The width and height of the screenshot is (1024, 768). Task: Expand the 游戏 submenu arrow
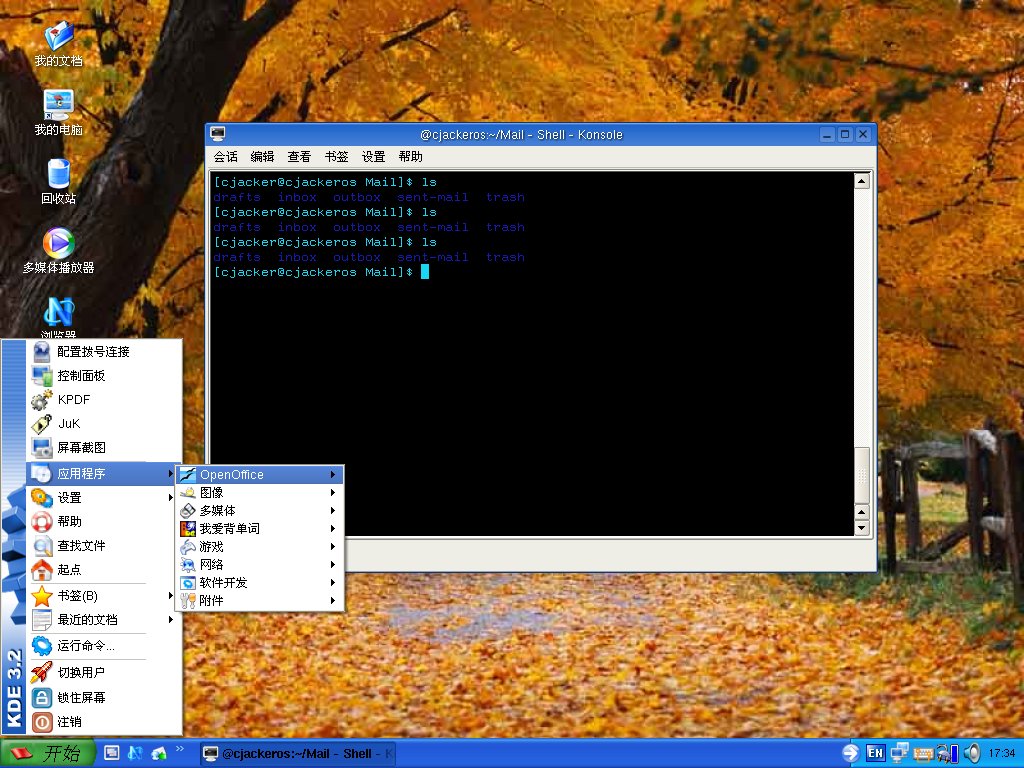[332, 547]
